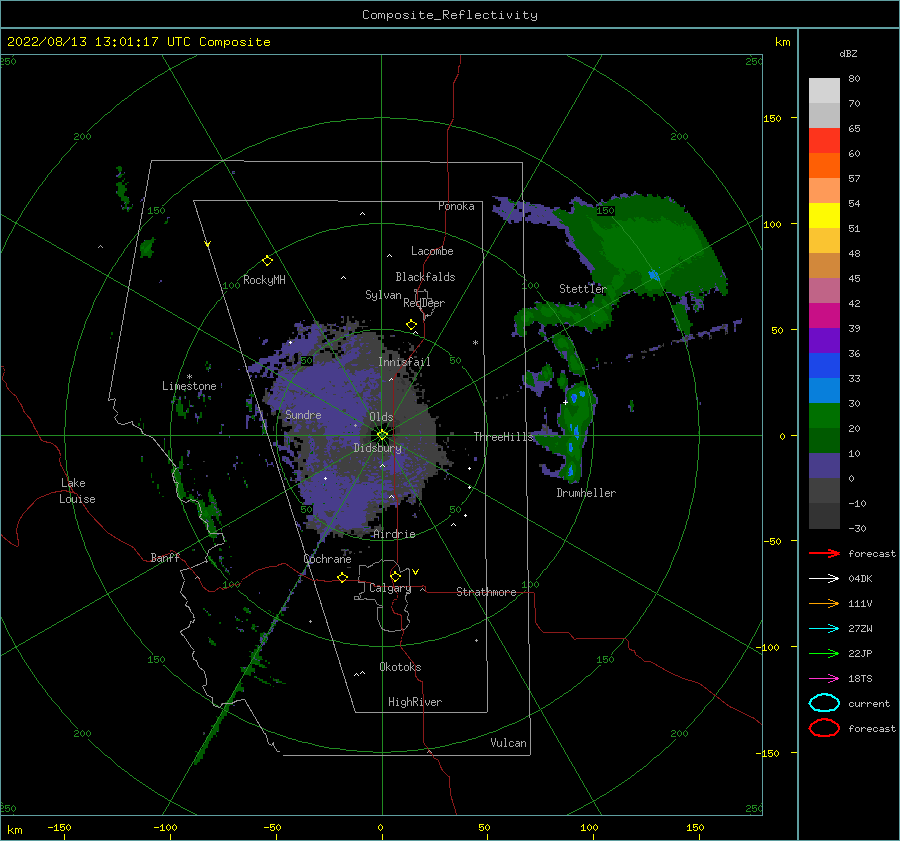Click the slate blue swatch above 0 dBZ
This screenshot has width=900, height=841.
pos(824,466)
